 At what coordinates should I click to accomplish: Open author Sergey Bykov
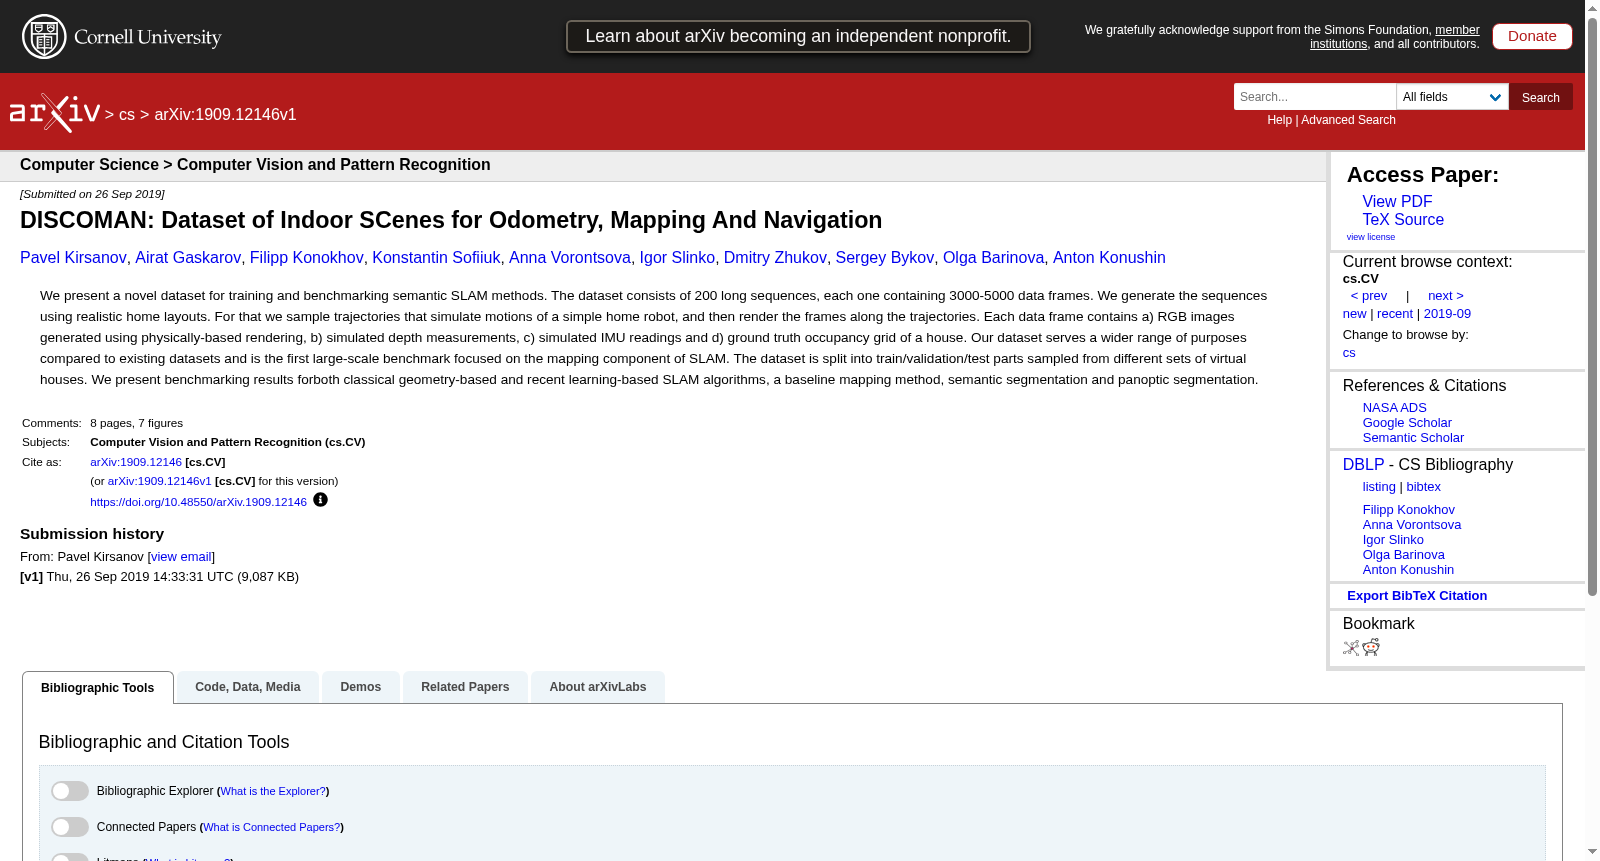[885, 258]
